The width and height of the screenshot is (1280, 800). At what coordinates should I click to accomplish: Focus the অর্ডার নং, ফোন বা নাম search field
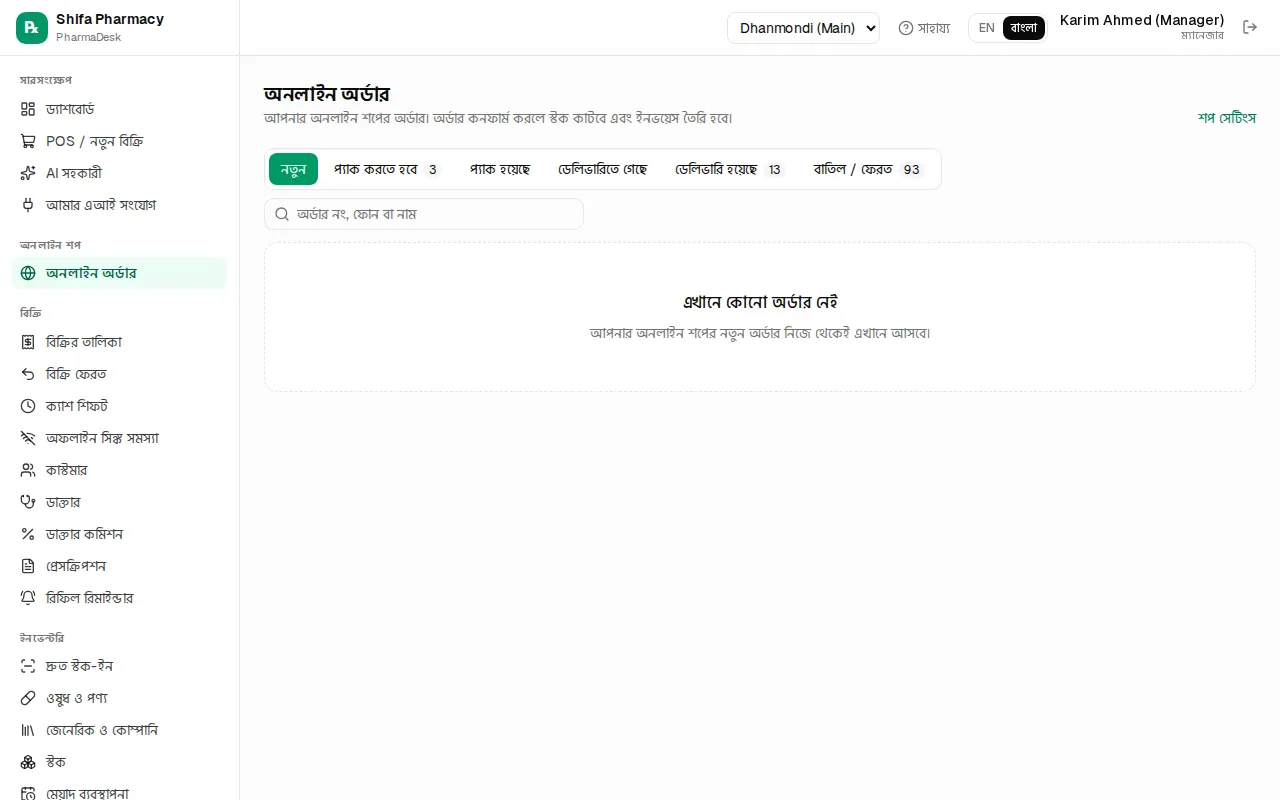(x=424, y=214)
